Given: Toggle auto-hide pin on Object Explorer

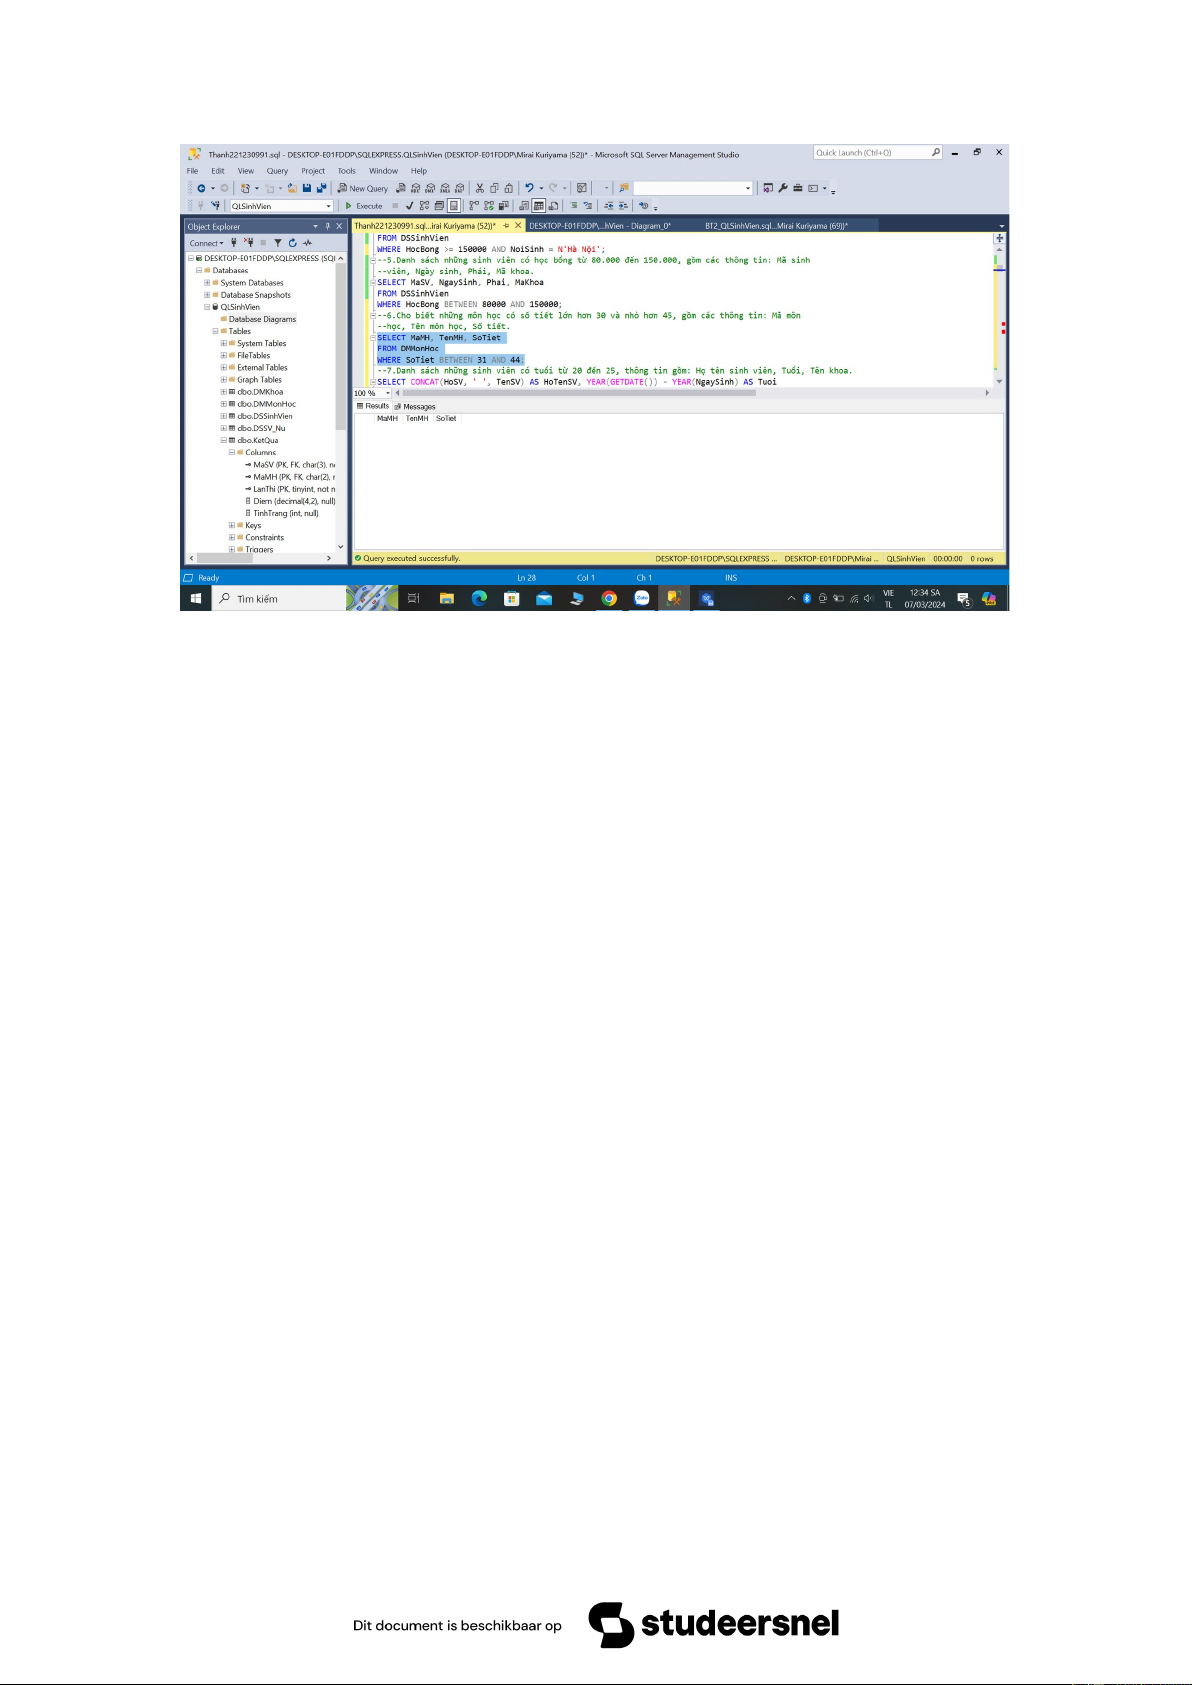Looking at the screenshot, I should tap(327, 227).
